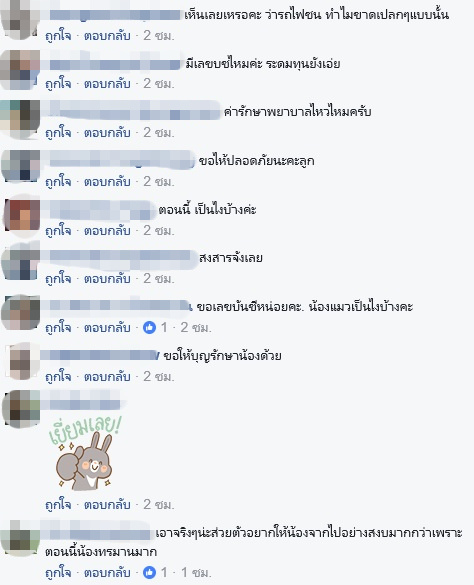The width and height of the screenshot is (474, 585).
Task: Click the like thumb icon on the bank account request comment
Action: [149, 328]
